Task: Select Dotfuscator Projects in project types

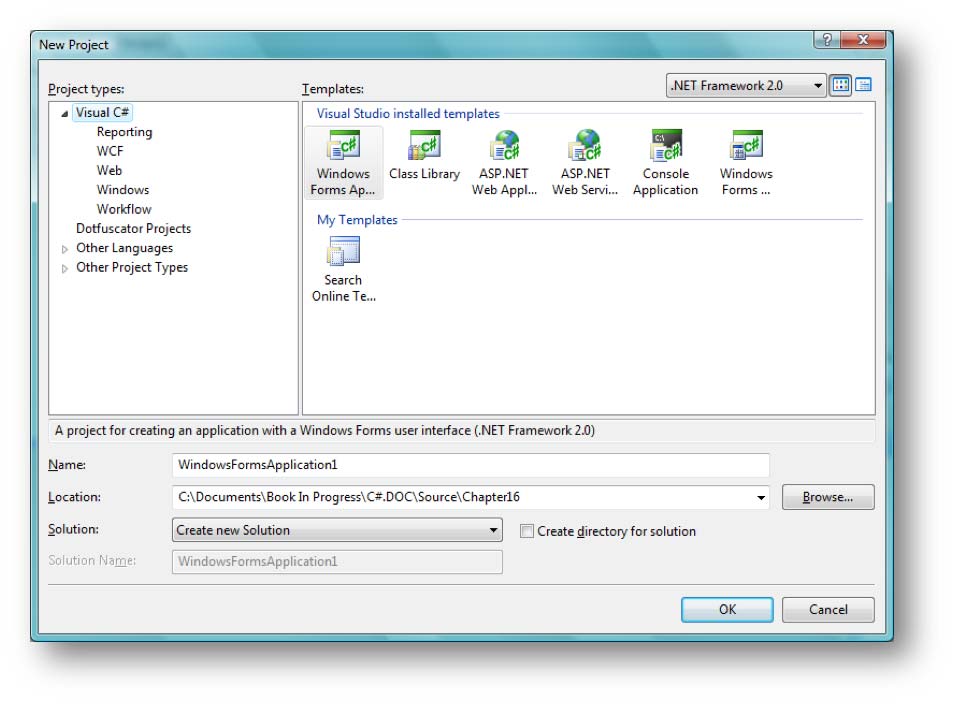Action: coord(133,229)
